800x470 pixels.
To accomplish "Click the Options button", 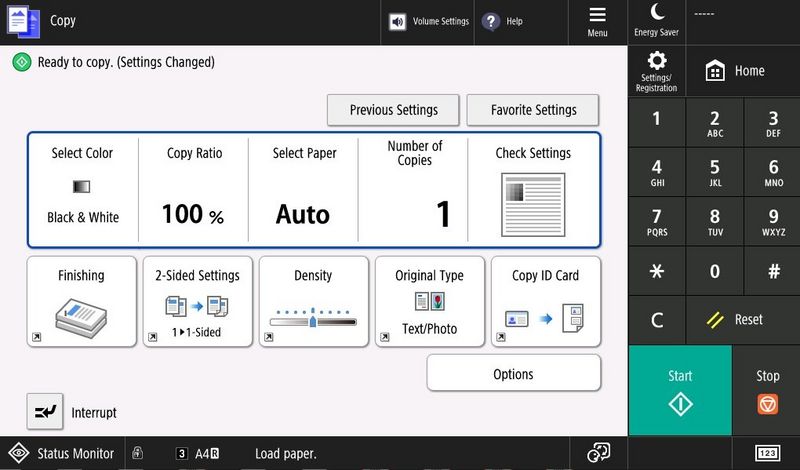I will [513, 374].
